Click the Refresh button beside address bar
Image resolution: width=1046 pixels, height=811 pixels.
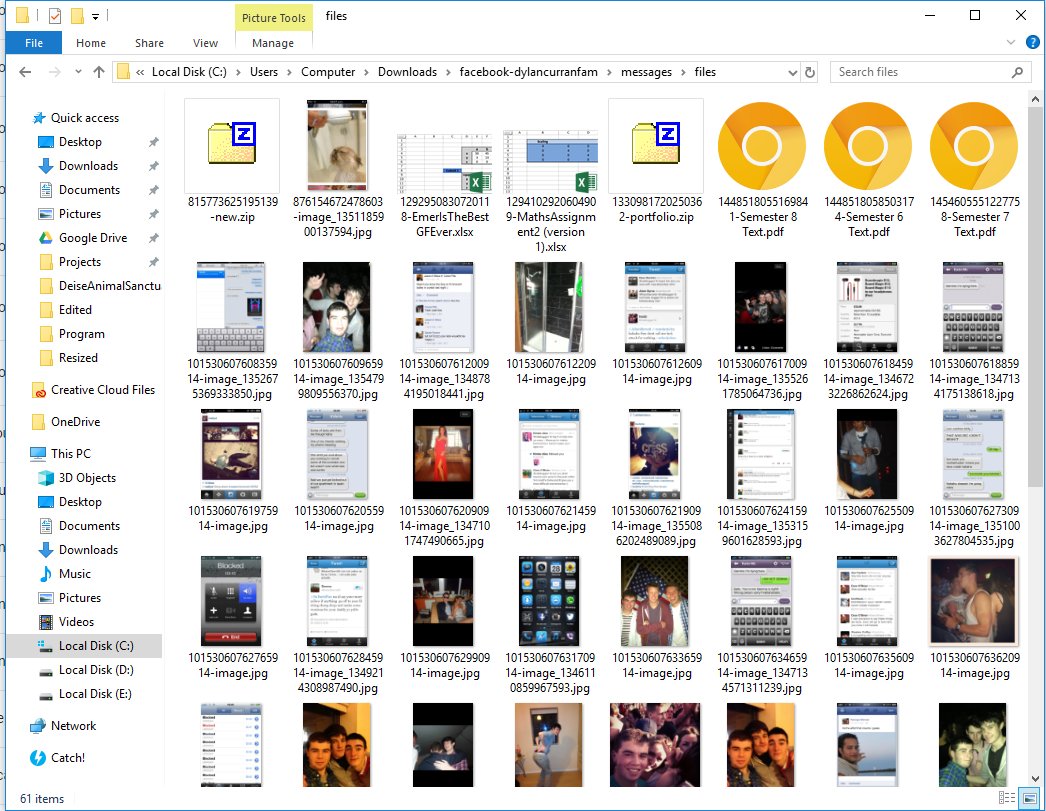coord(810,72)
